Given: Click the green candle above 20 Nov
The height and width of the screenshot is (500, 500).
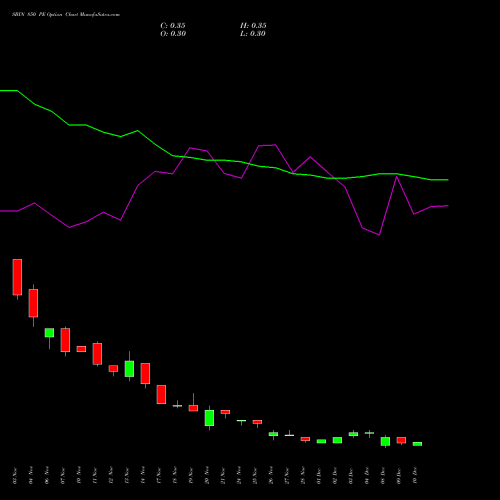Looking at the screenshot, I should 209,418.
